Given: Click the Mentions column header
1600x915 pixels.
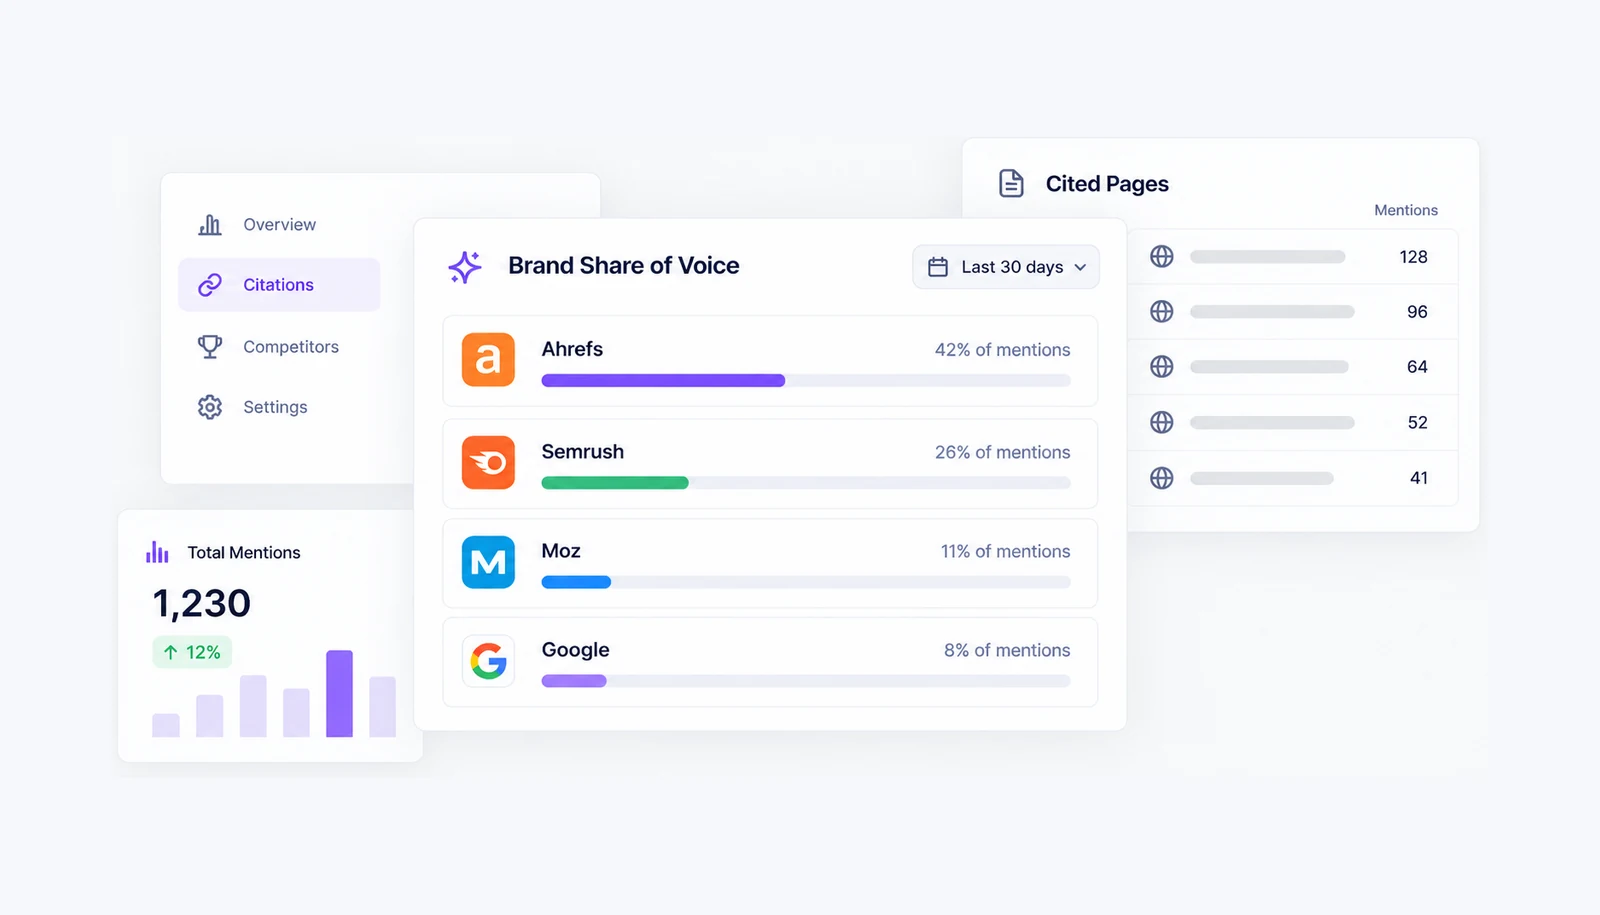Looking at the screenshot, I should pos(1406,210).
